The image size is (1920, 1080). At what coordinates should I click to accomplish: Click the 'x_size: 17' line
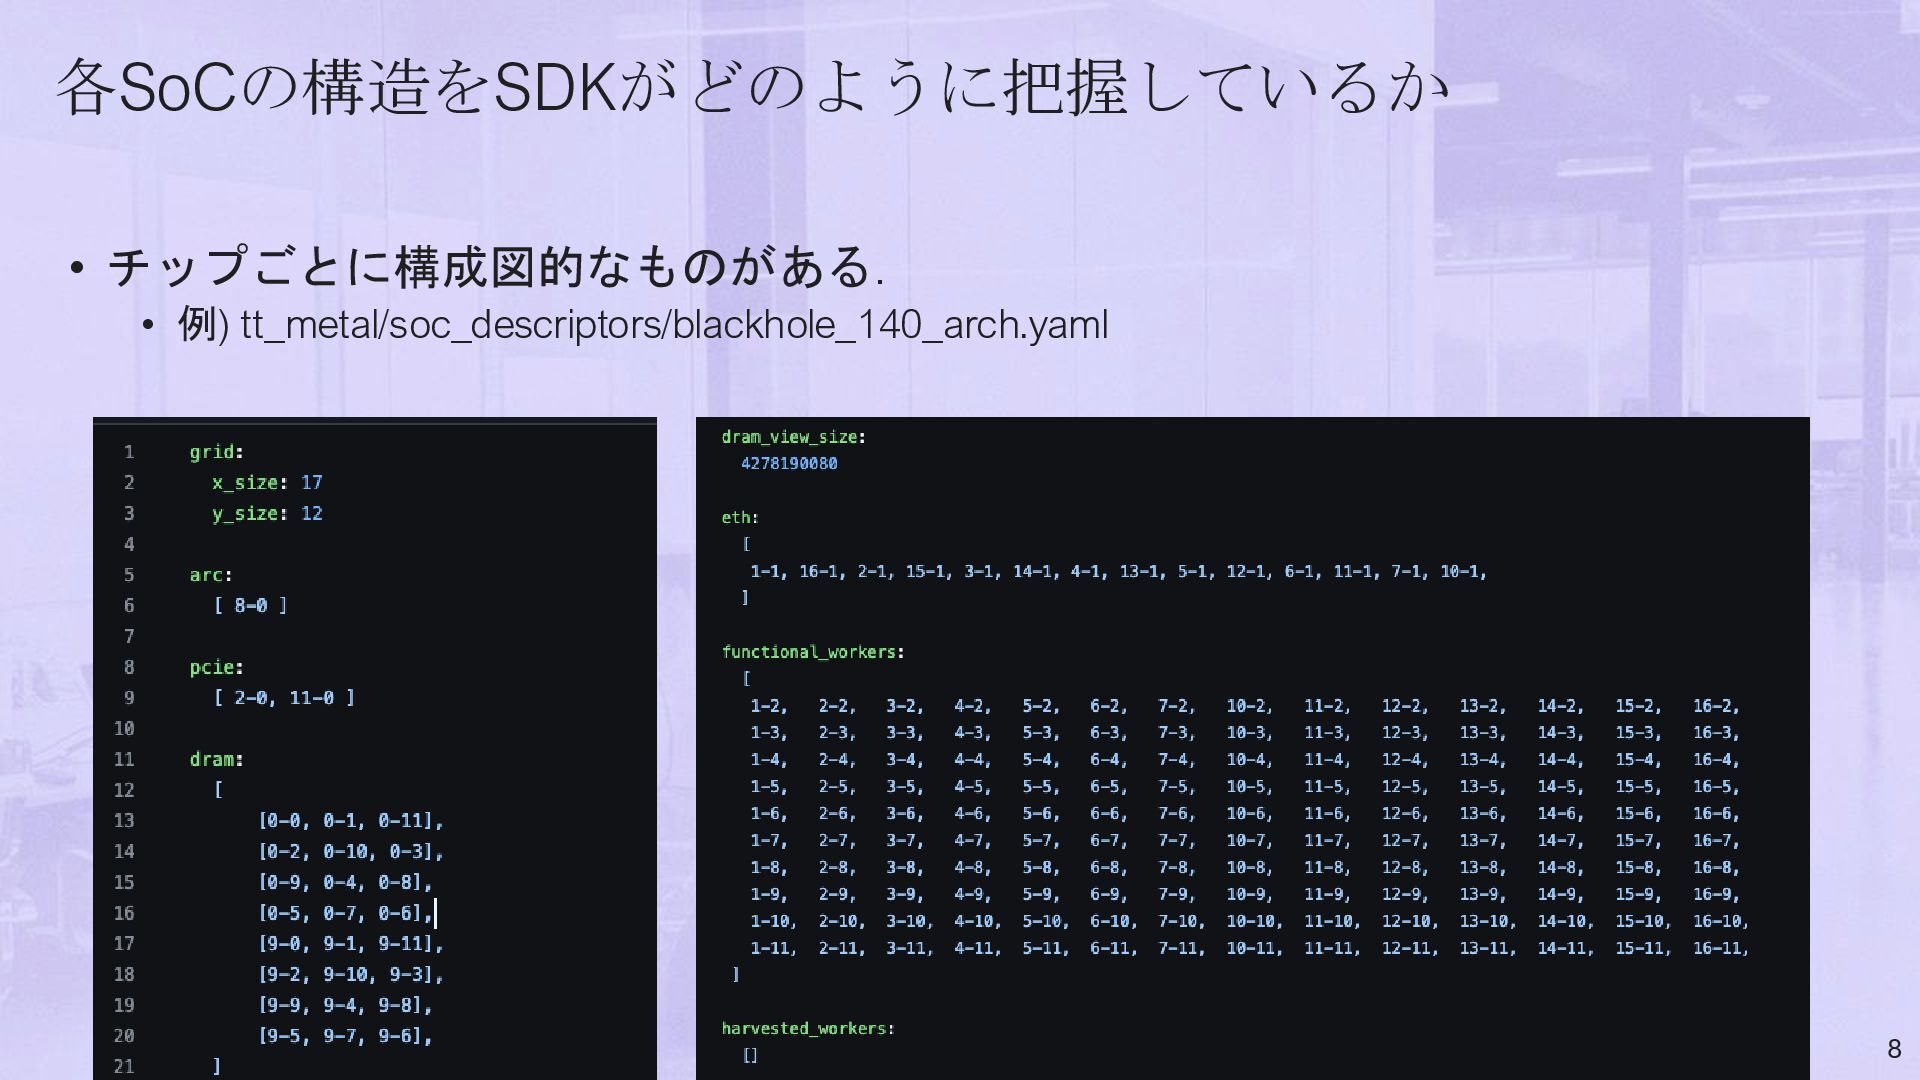[x=267, y=483]
